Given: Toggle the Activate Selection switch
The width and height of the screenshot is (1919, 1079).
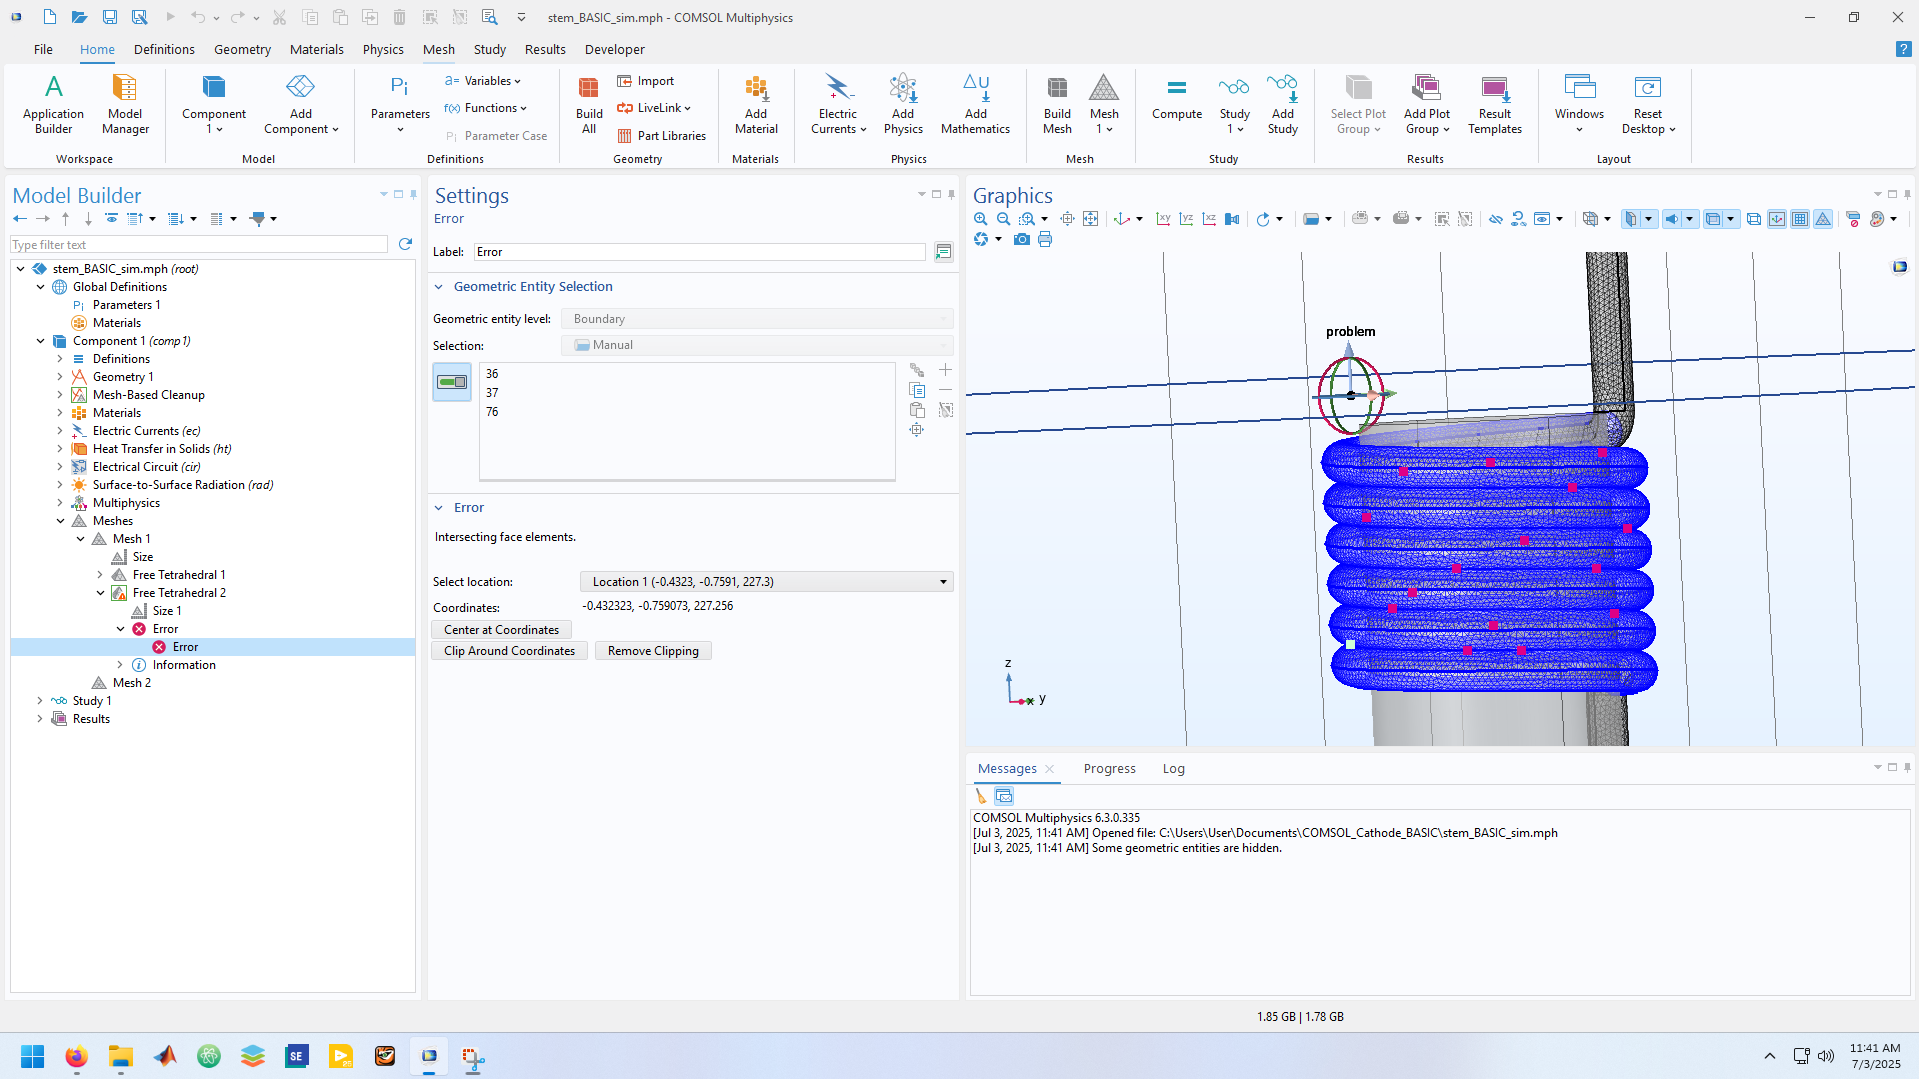Looking at the screenshot, I should pyautogui.click(x=452, y=382).
